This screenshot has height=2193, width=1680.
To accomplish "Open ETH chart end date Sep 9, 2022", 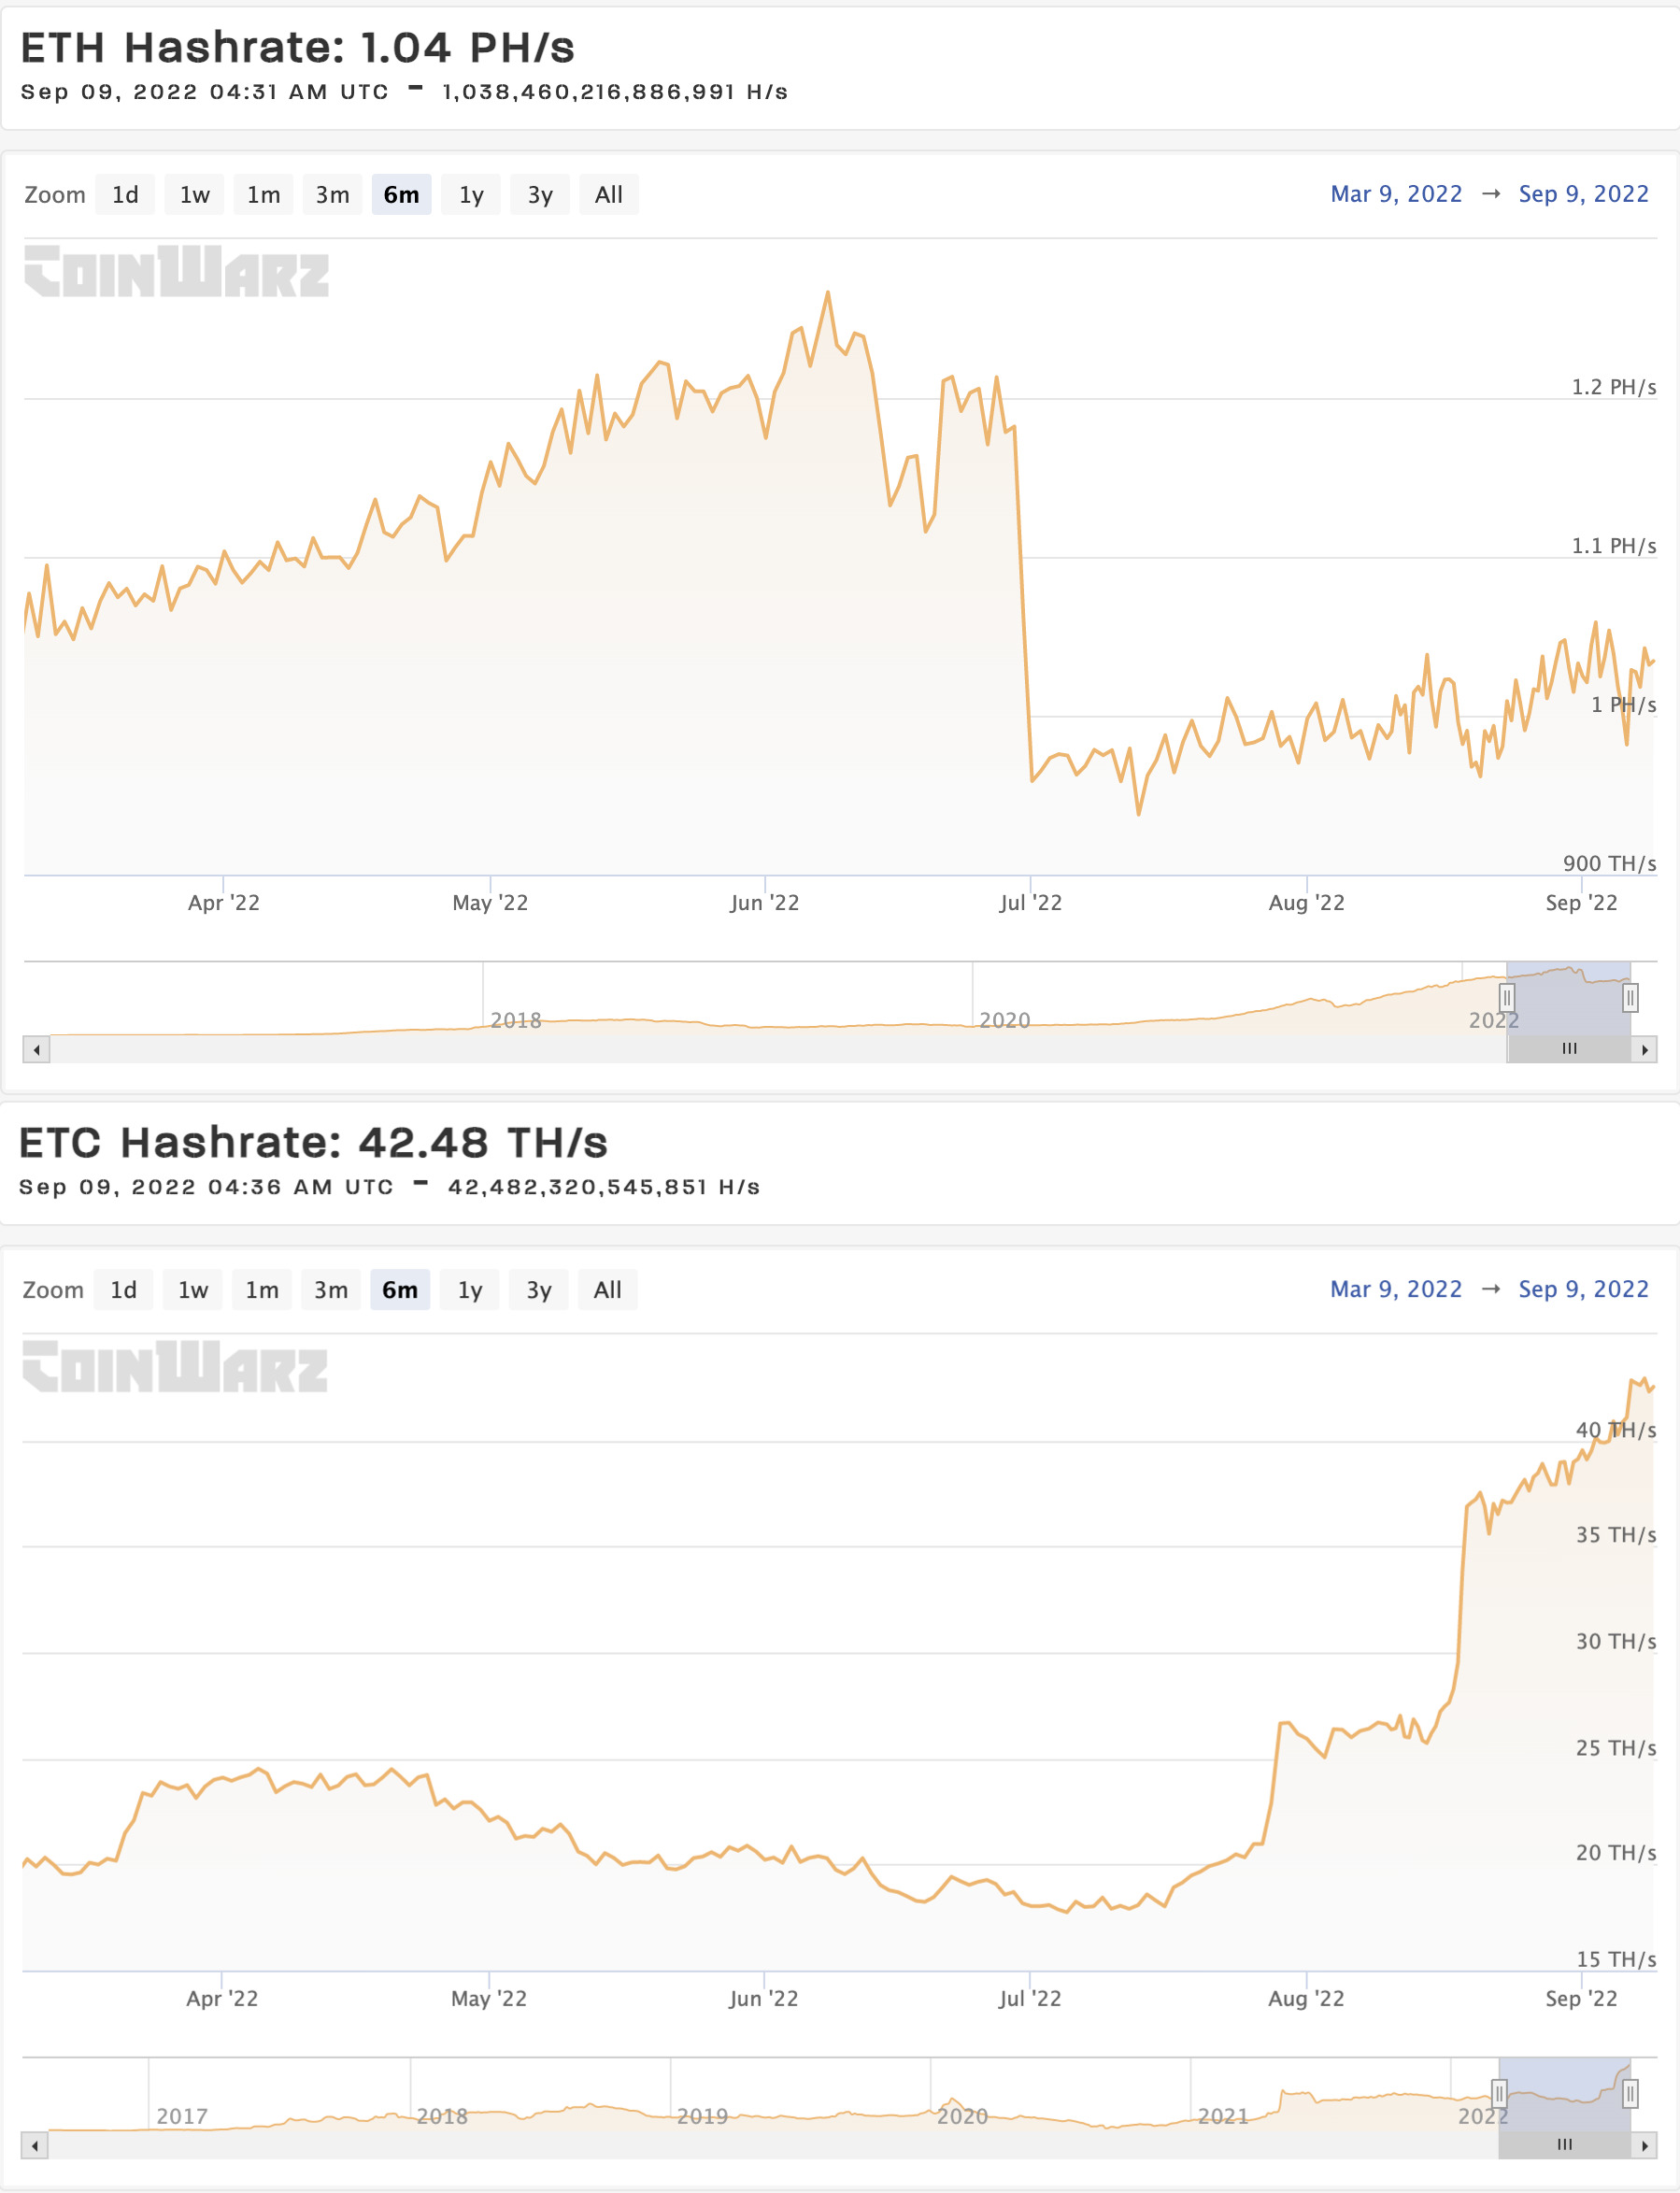I will pyautogui.click(x=1583, y=194).
